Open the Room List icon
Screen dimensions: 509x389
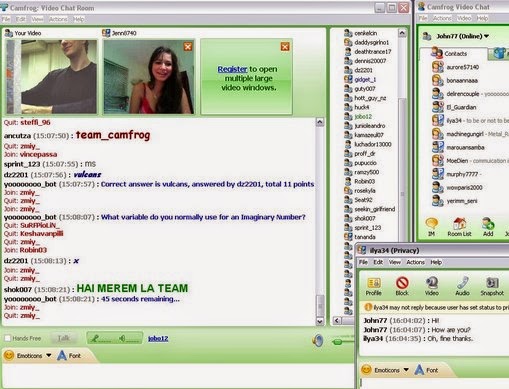coord(459,227)
